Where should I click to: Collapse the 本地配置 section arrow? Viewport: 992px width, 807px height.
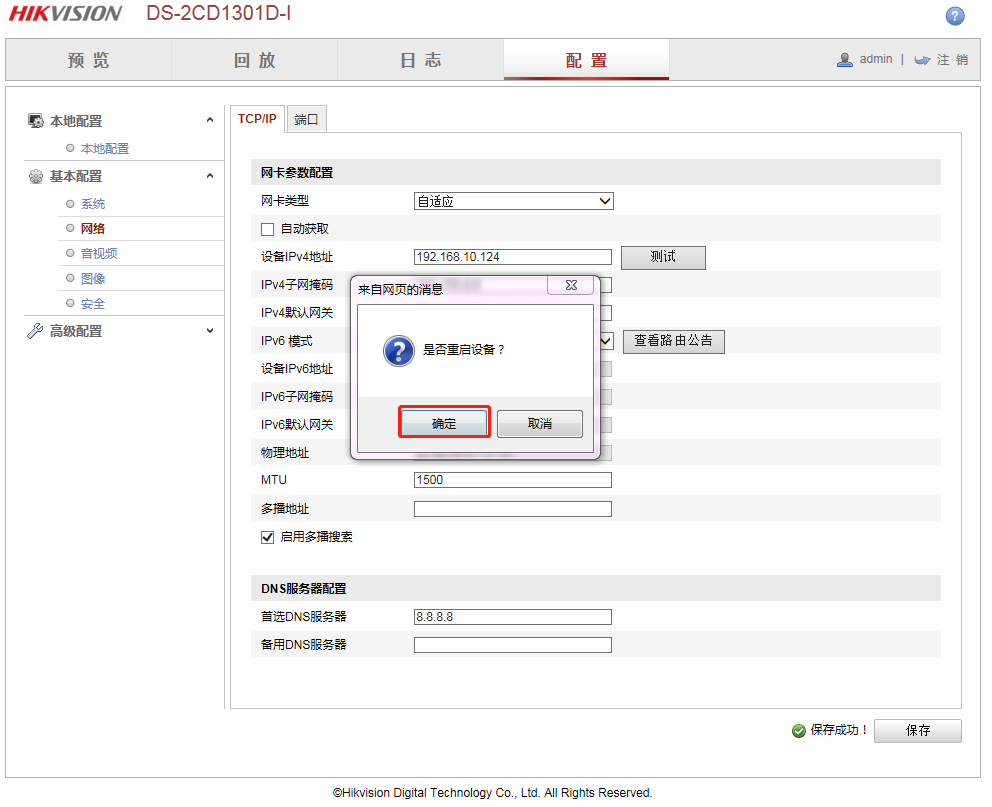point(210,121)
